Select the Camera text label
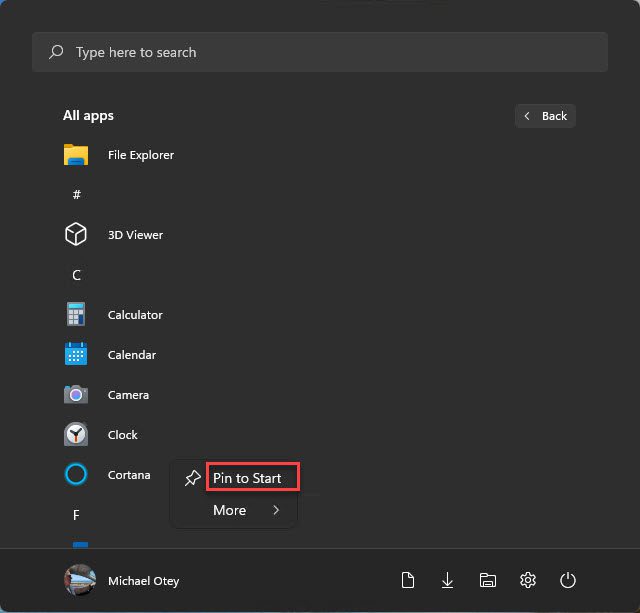This screenshot has height=613, width=640. click(128, 395)
